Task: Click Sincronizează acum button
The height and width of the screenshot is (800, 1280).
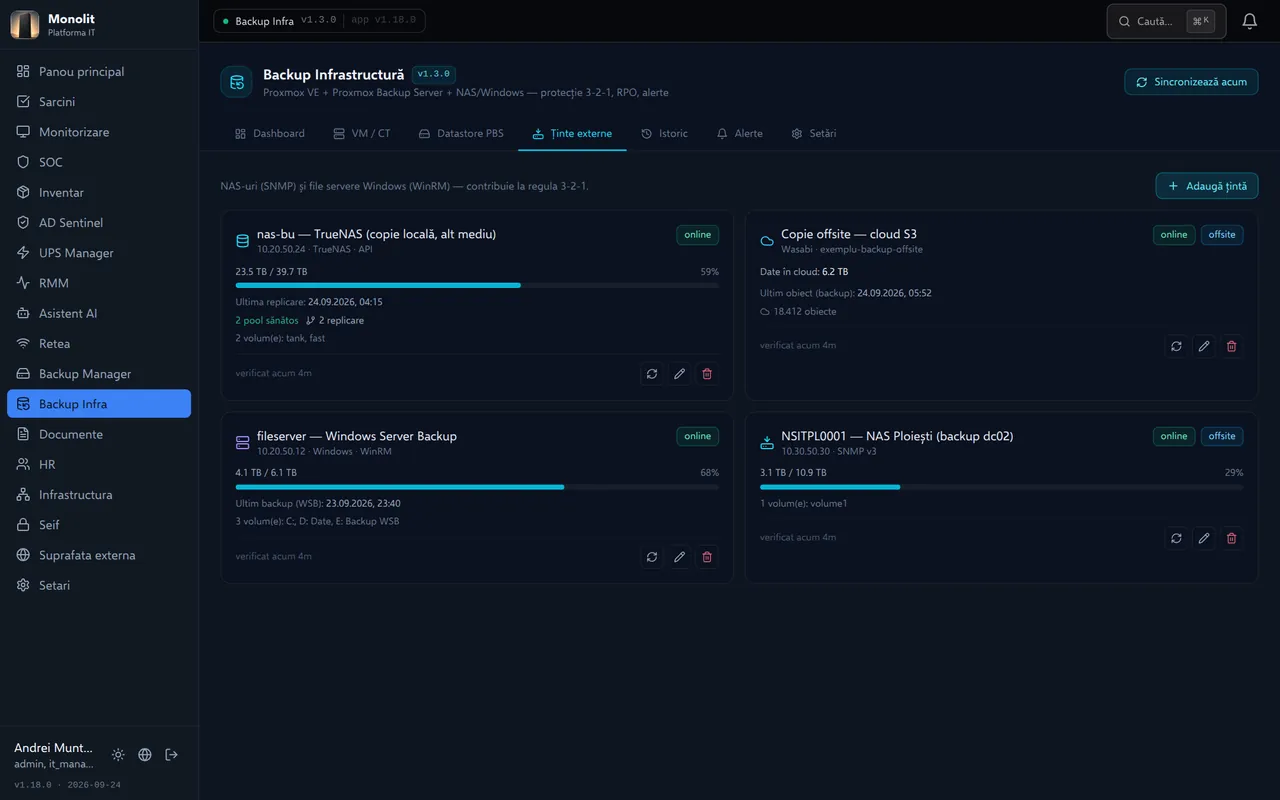Action: (x=1191, y=82)
